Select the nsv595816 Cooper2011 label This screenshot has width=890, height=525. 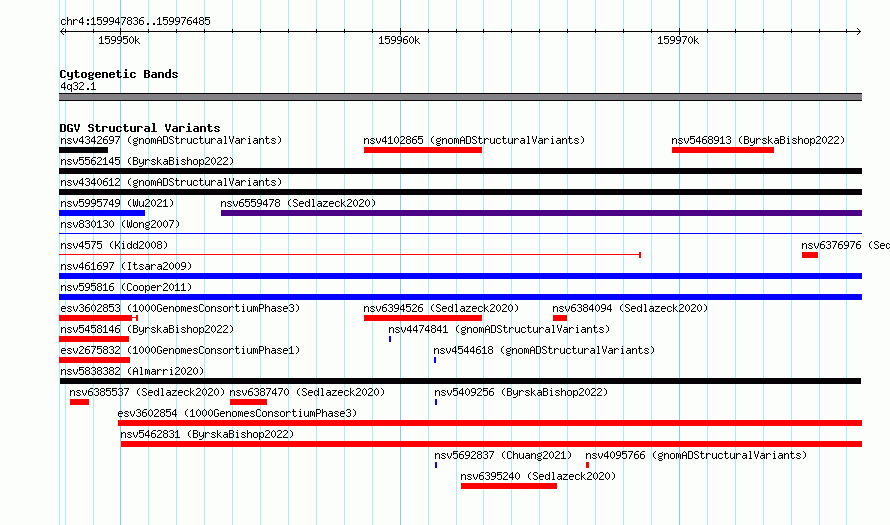point(126,287)
